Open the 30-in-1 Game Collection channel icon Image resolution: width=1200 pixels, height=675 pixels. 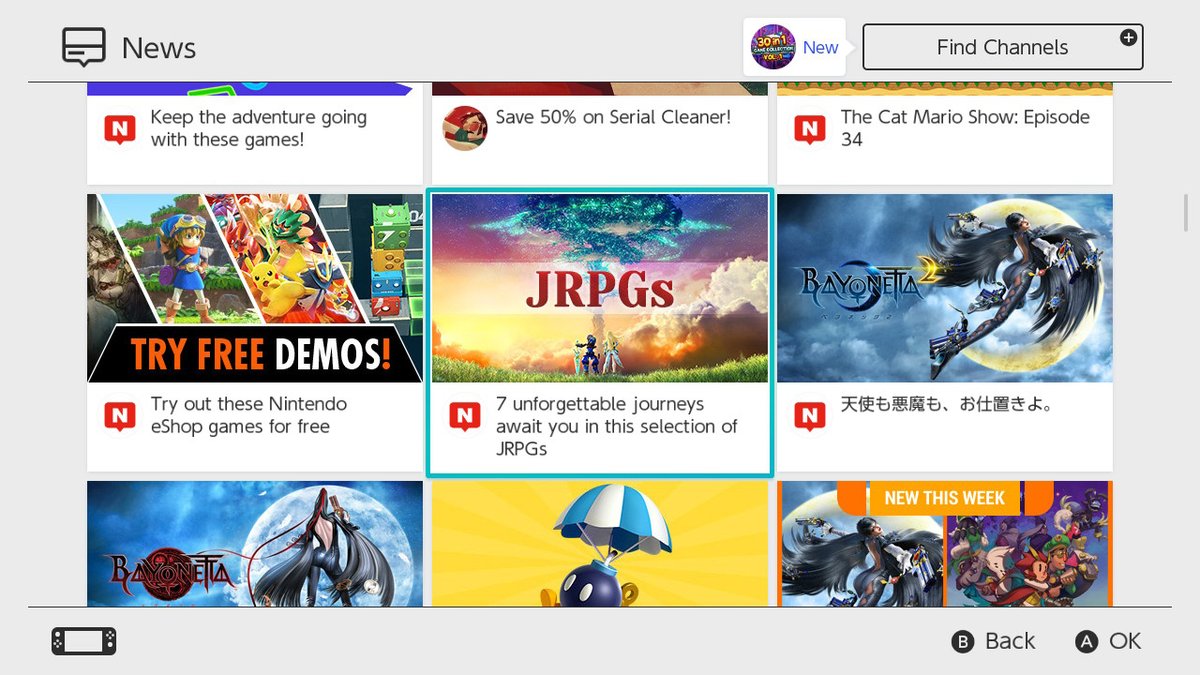pos(773,47)
